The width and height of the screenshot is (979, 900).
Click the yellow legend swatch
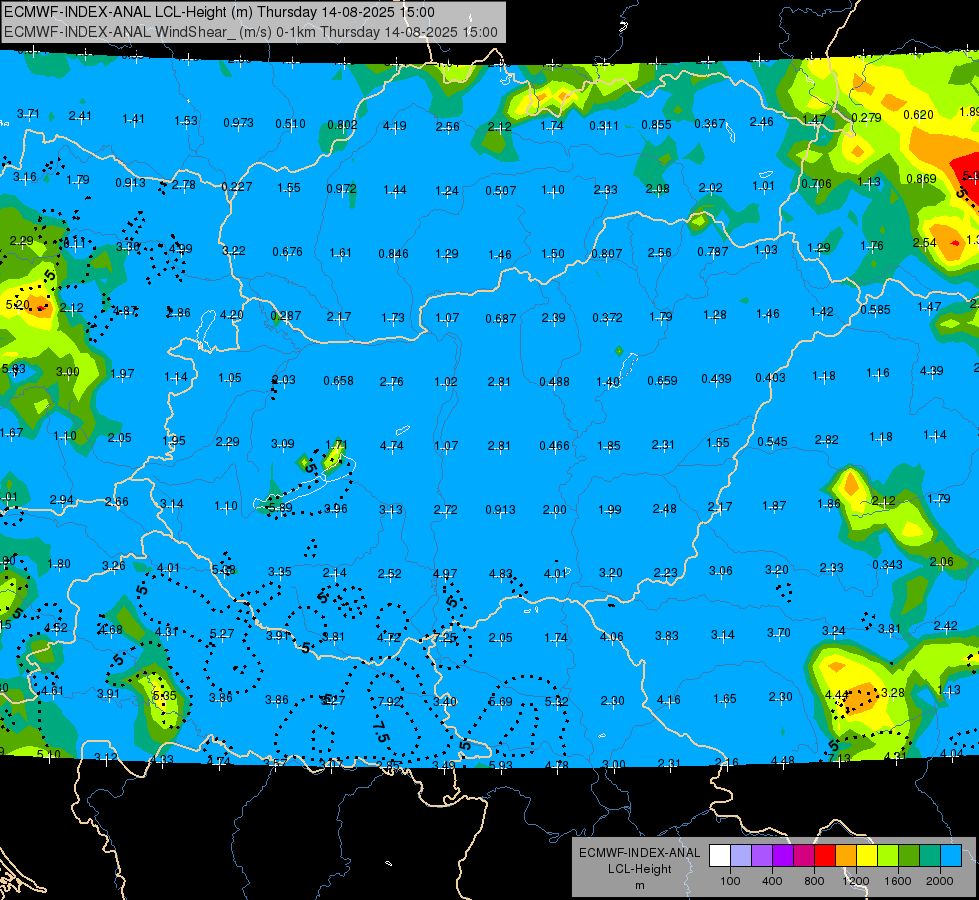click(x=867, y=856)
